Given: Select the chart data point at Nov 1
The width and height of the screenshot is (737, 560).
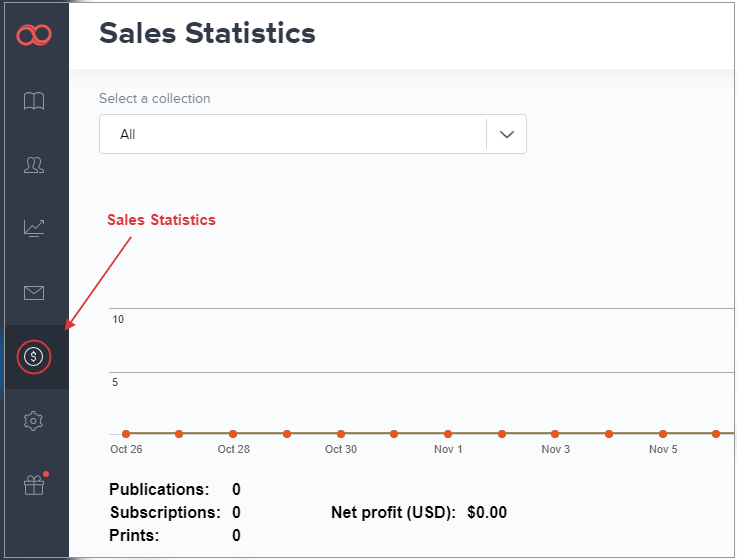Looking at the screenshot, I should pyautogui.click(x=448, y=434).
